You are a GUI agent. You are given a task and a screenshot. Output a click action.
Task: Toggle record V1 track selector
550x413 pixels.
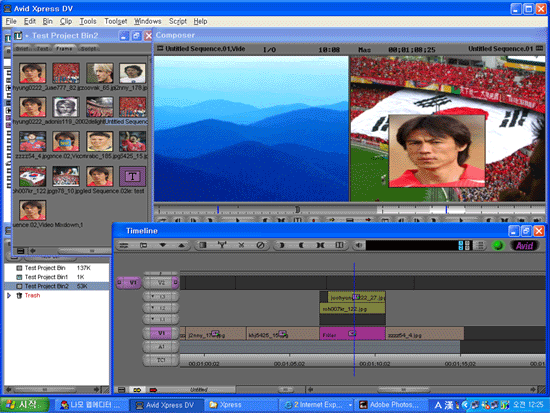[x=161, y=333]
